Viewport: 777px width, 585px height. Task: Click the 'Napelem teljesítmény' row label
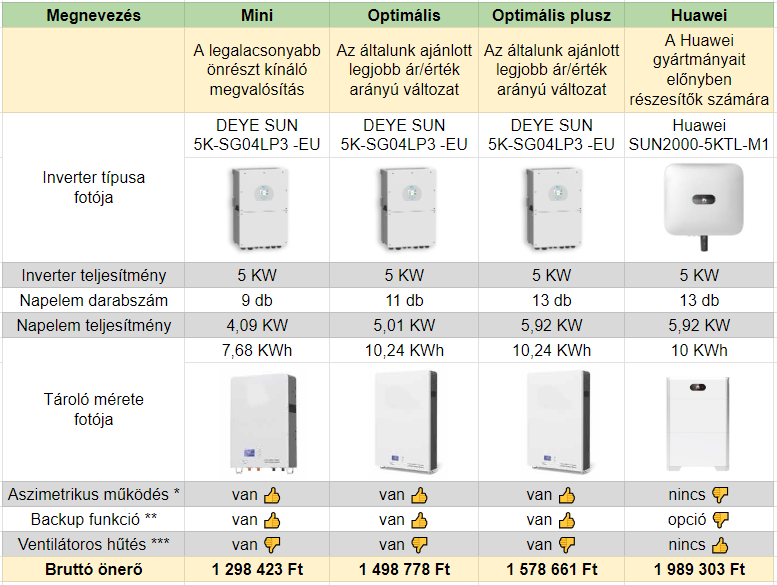94,325
